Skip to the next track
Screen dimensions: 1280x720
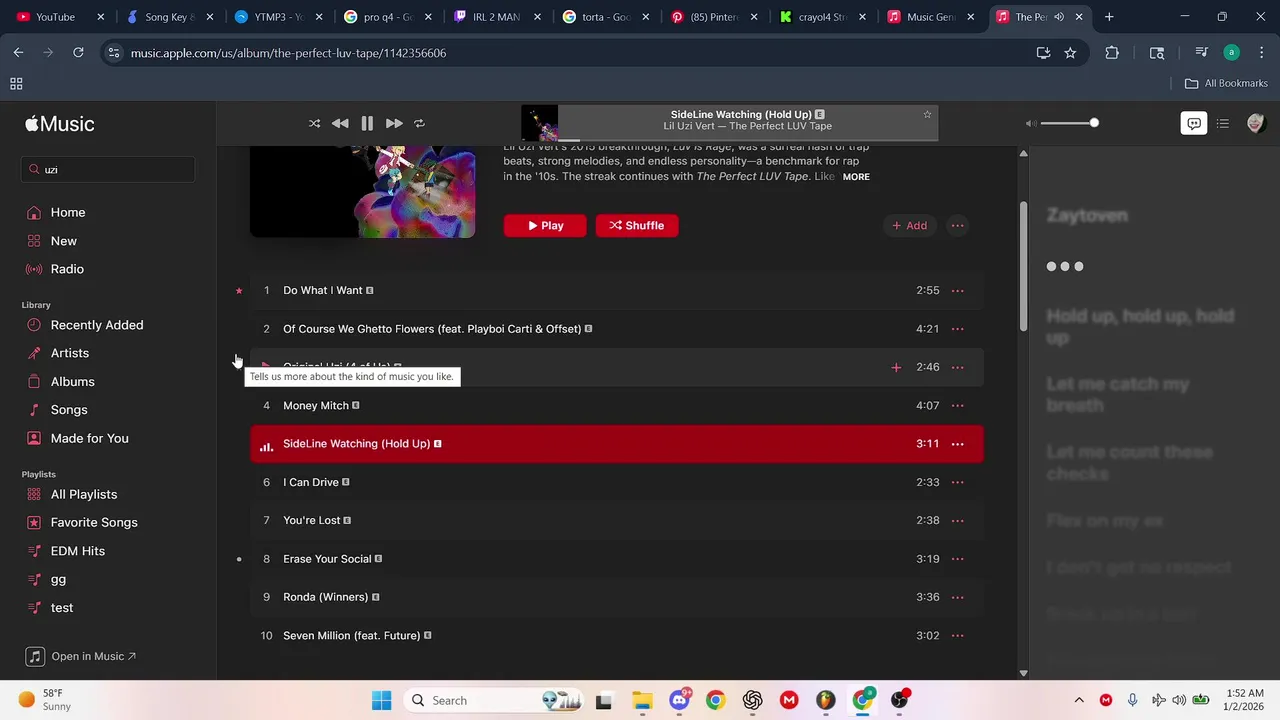pyautogui.click(x=394, y=123)
